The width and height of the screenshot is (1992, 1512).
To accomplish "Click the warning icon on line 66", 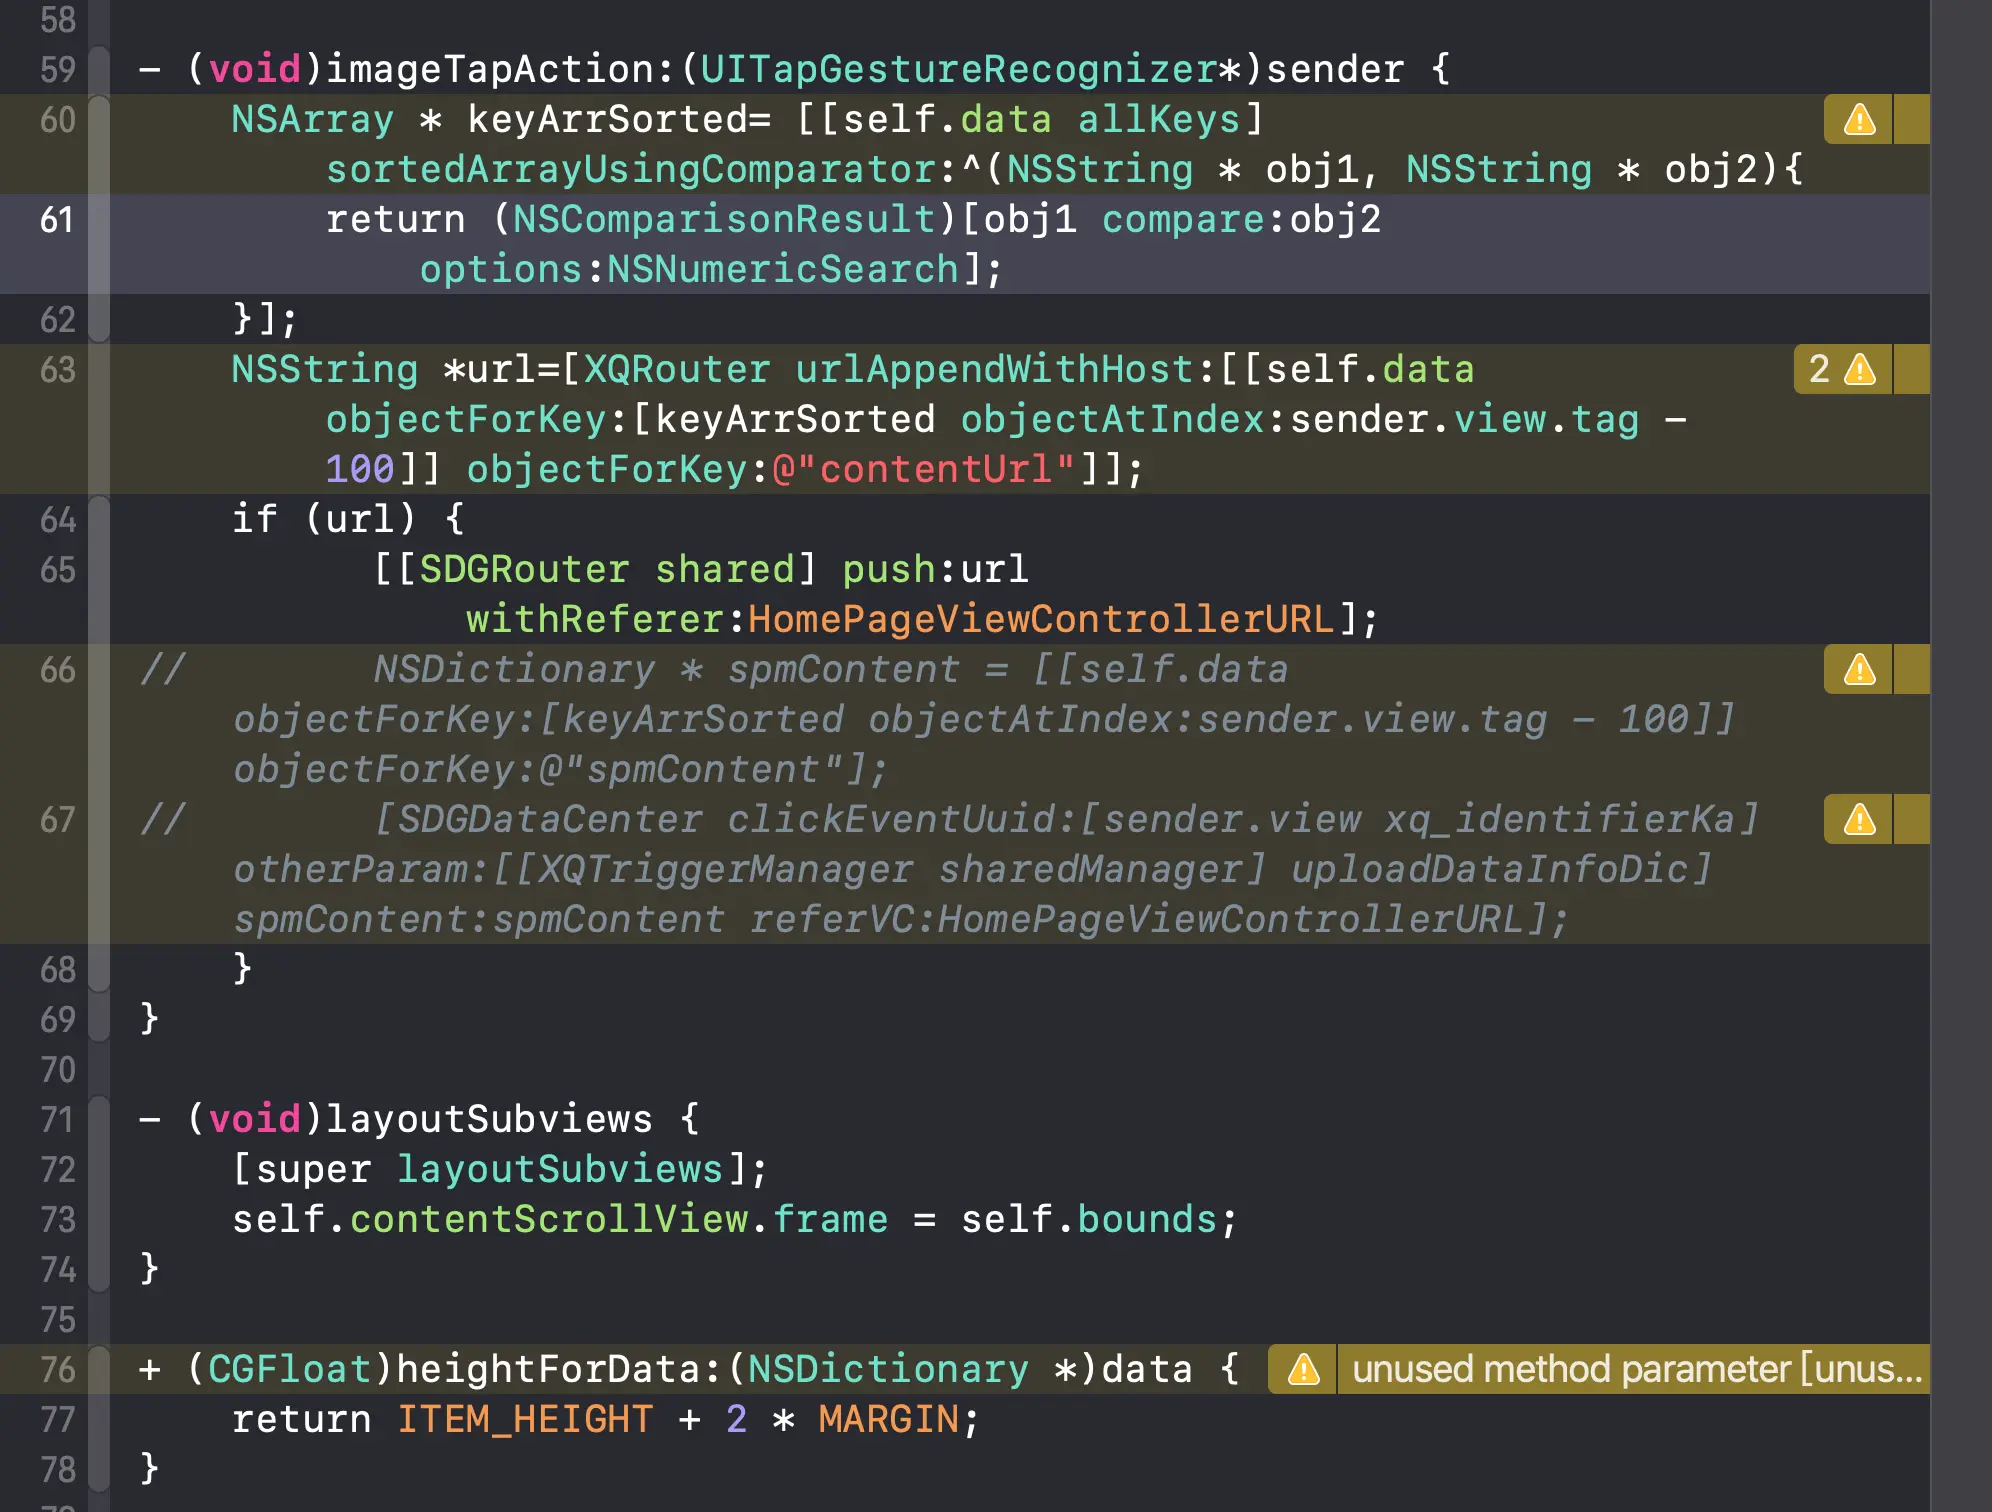I will [x=1858, y=670].
